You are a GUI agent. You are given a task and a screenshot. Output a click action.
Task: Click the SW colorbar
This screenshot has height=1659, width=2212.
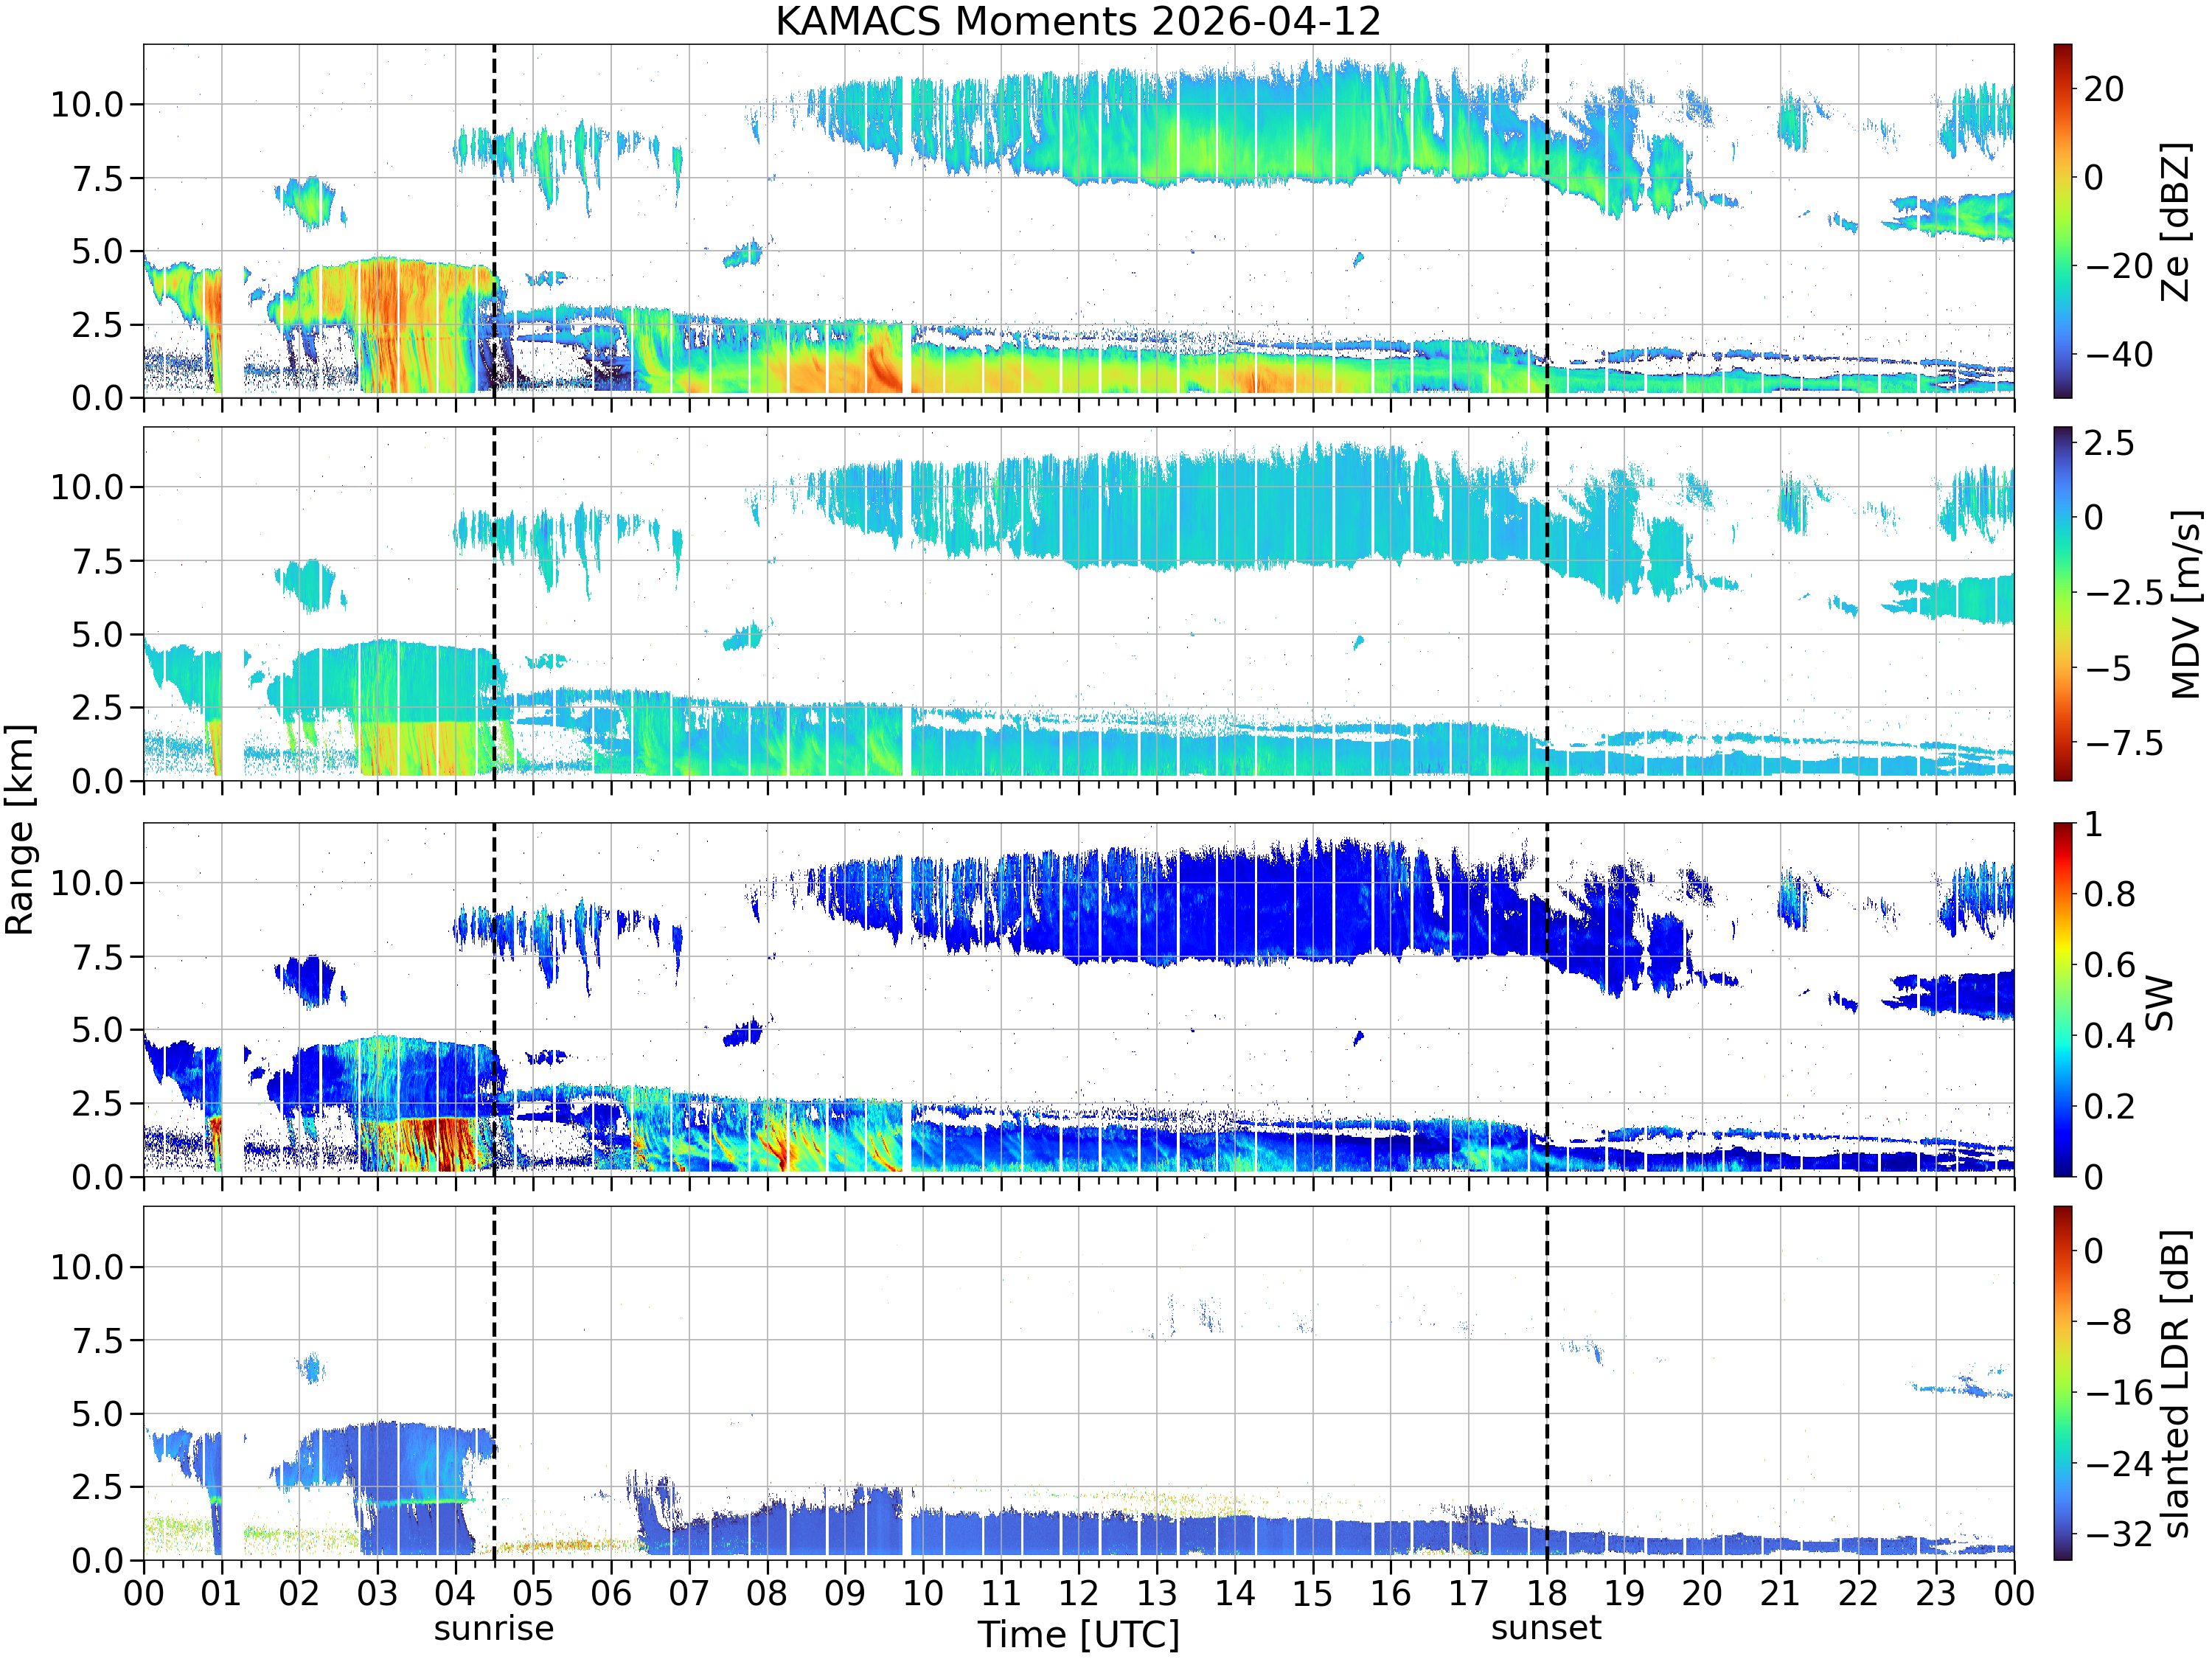[2062, 1000]
